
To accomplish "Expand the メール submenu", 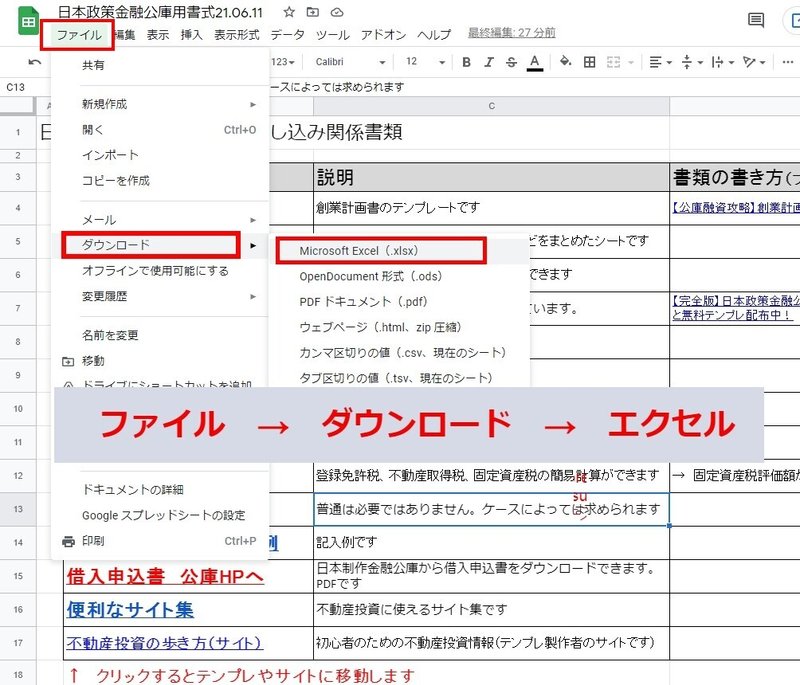I will [x=160, y=220].
